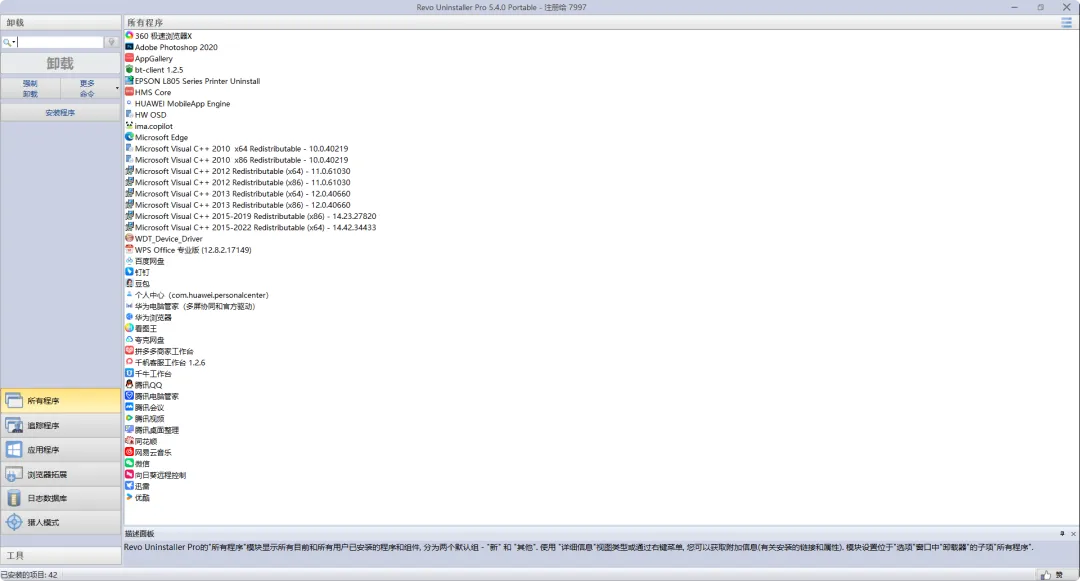The width and height of the screenshot is (1080, 581).
Task: Switch to 日志数据库 module
Action: tap(60, 498)
